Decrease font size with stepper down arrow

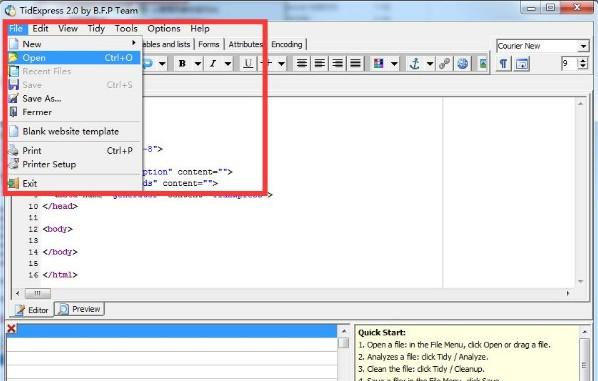click(583, 66)
